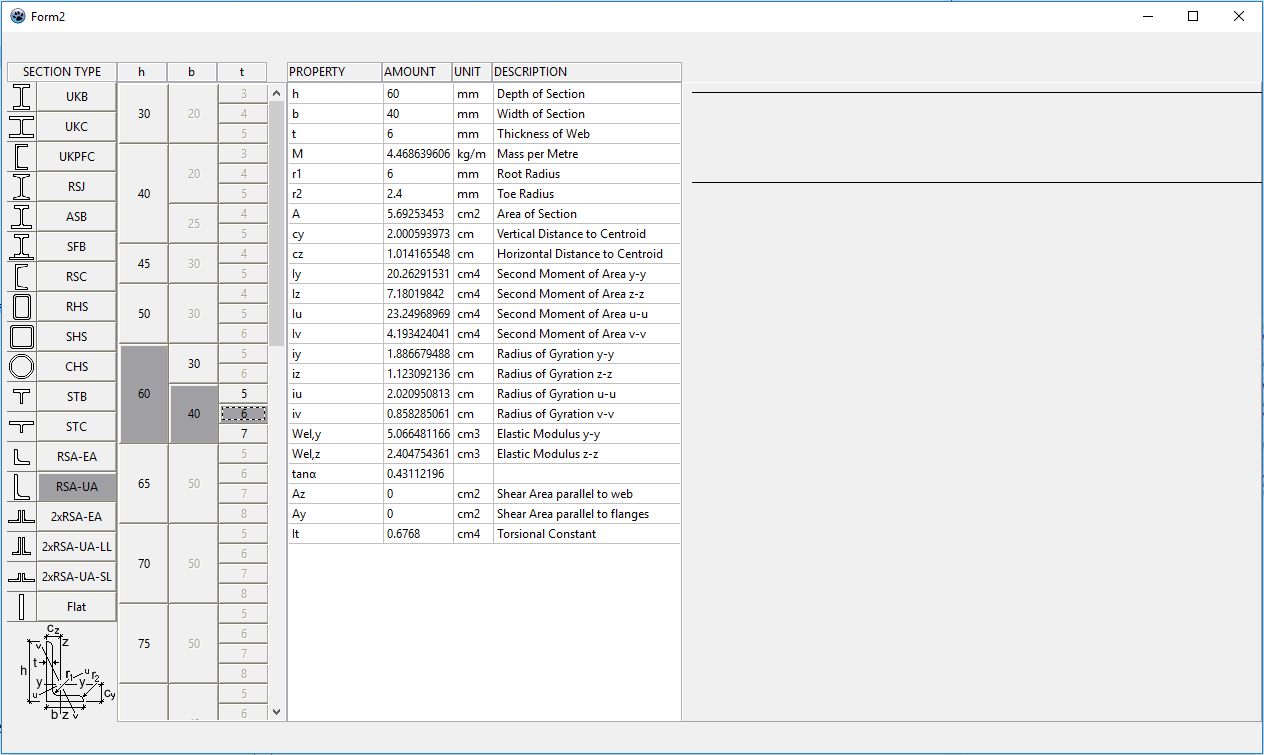Screen dimensions: 1264x755
Task: Click the 2xRSA-UA-SL double angle icon
Action: click(x=22, y=577)
